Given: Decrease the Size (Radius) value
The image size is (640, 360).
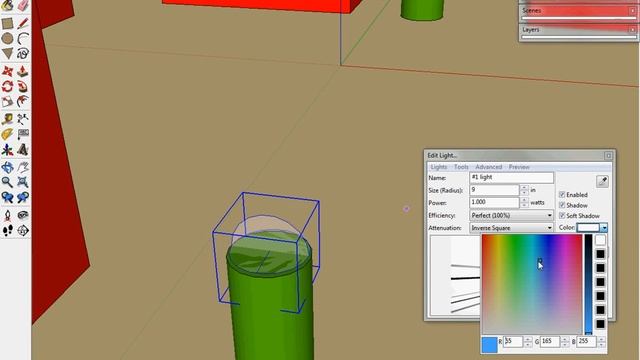Looking at the screenshot, I should point(524,192).
